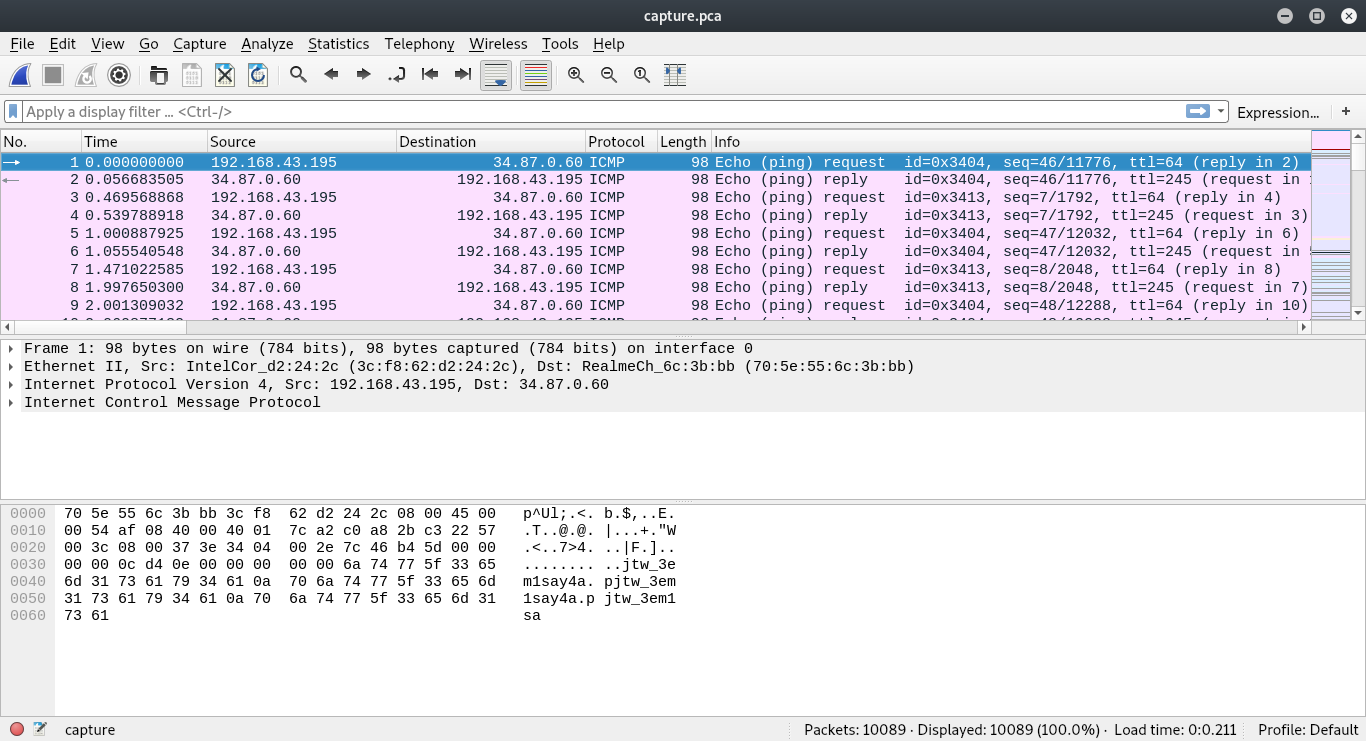Reset text to normal size
This screenshot has width=1366, height=741.
[642, 75]
